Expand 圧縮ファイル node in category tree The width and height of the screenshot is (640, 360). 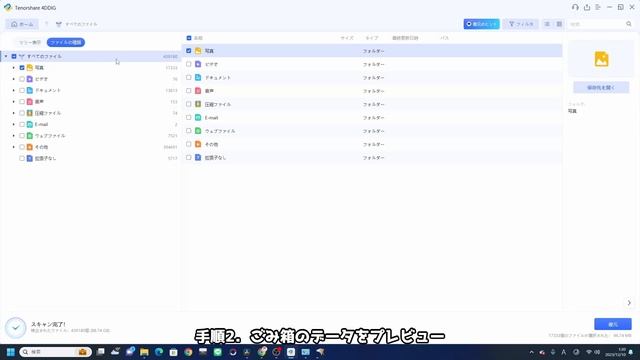pyautogui.click(x=13, y=113)
